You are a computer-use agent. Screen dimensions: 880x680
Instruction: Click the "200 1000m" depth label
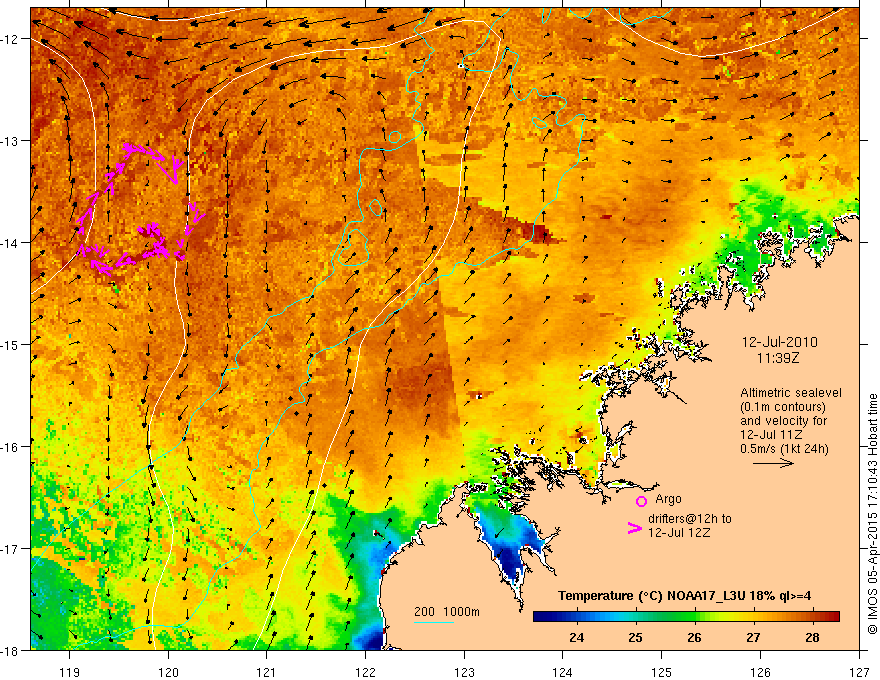click(x=447, y=612)
